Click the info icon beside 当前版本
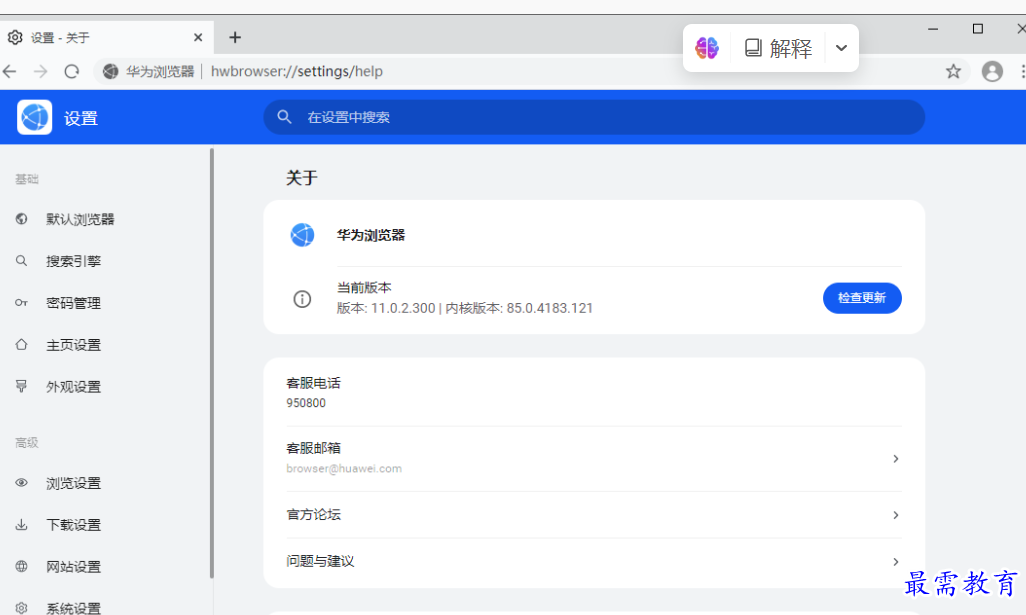The width and height of the screenshot is (1026, 615). 302,299
